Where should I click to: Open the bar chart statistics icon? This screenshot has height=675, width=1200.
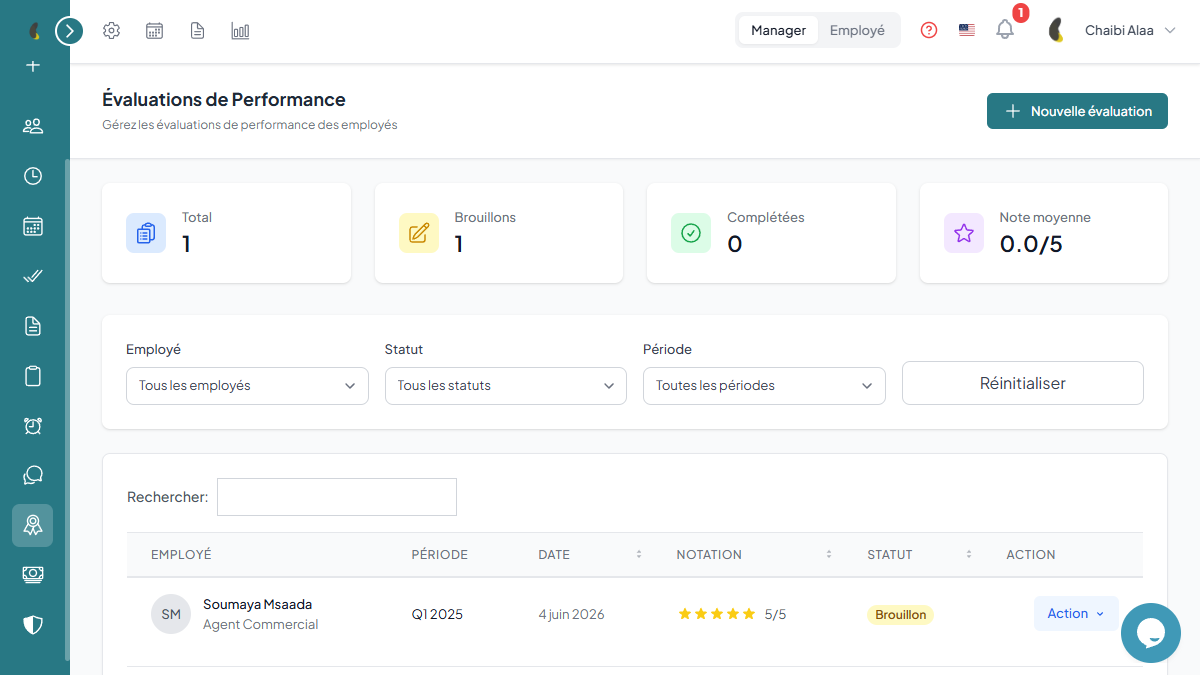point(240,31)
